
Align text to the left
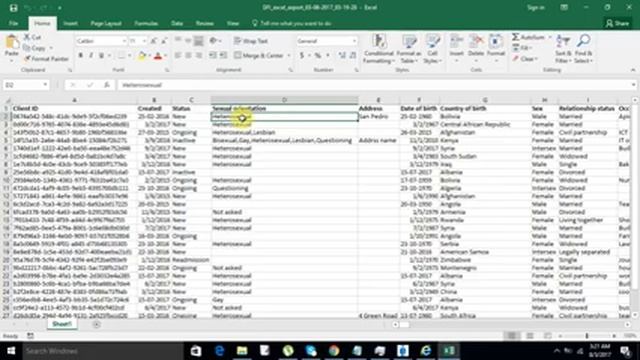click(178, 56)
